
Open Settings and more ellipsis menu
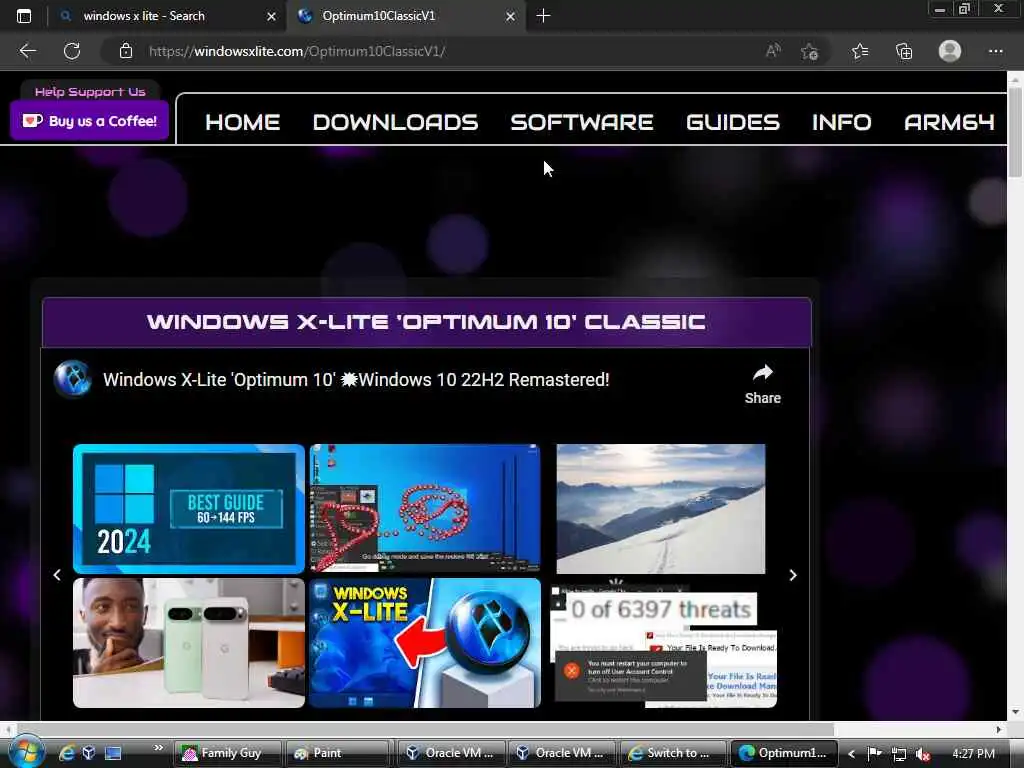coord(995,51)
